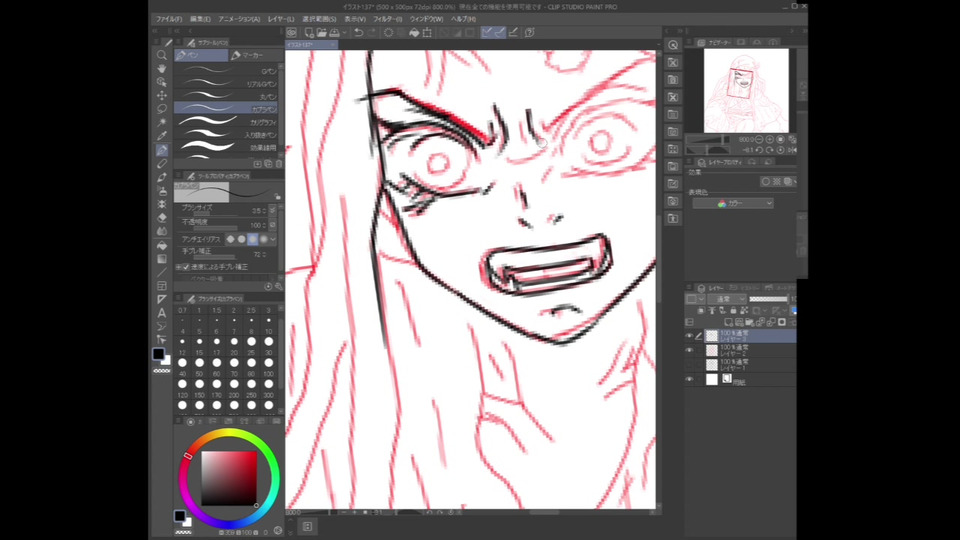Select the 効果線用 sub tool

coord(226,148)
